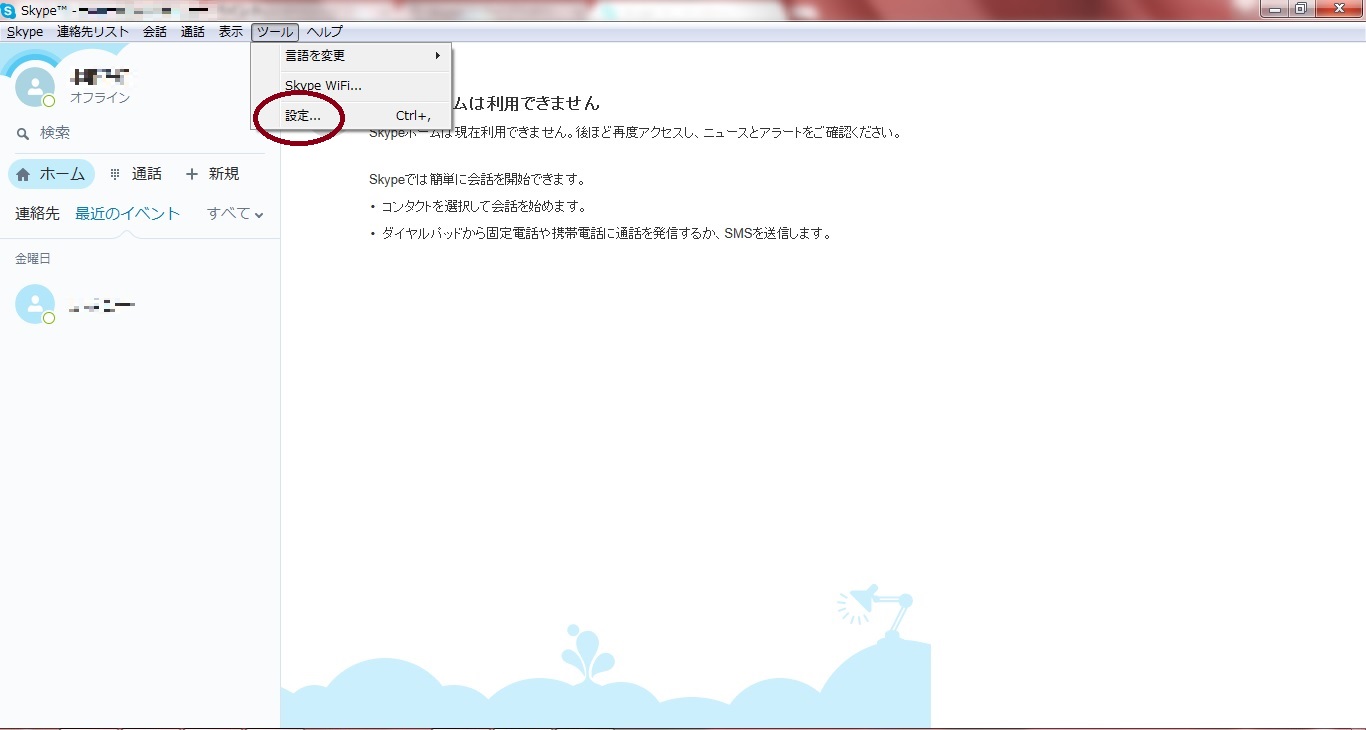
Task: Click the 新規 button
Action: (212, 174)
